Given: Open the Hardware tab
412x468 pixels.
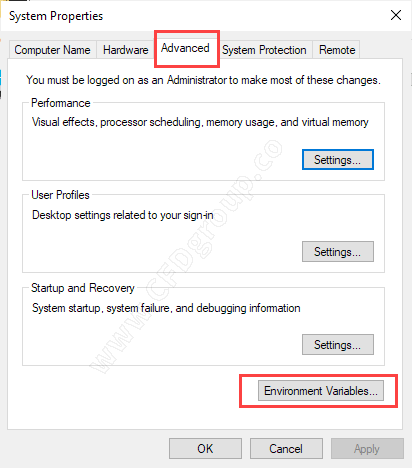Looking at the screenshot, I should point(126,50).
